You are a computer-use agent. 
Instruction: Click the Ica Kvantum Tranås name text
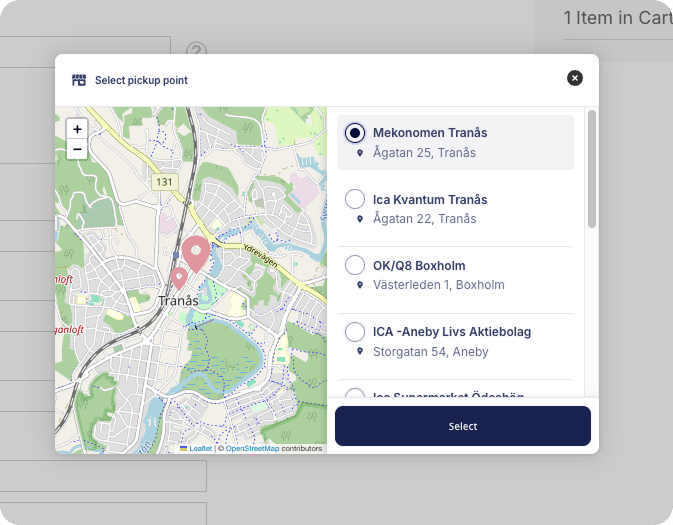(430, 200)
